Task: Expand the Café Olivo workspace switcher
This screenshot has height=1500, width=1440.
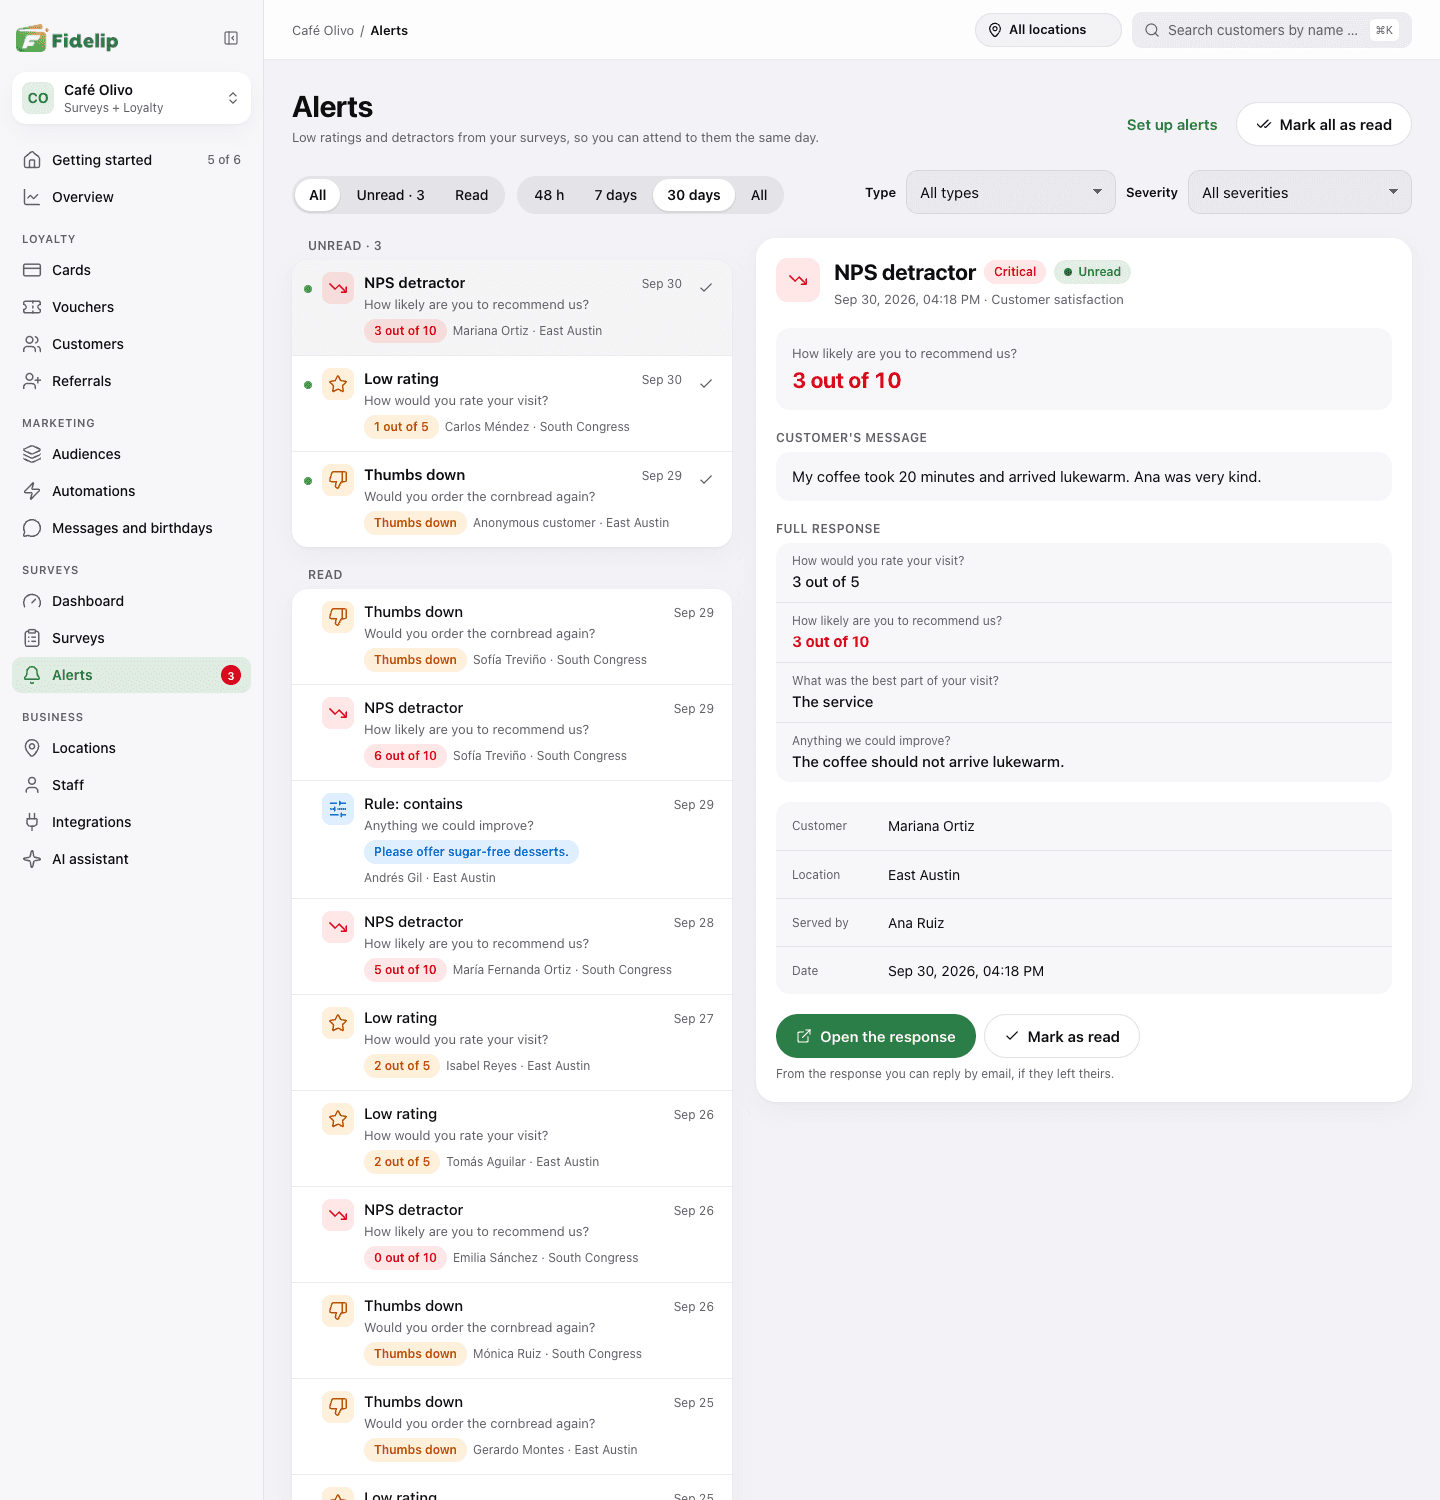Action: click(131, 98)
